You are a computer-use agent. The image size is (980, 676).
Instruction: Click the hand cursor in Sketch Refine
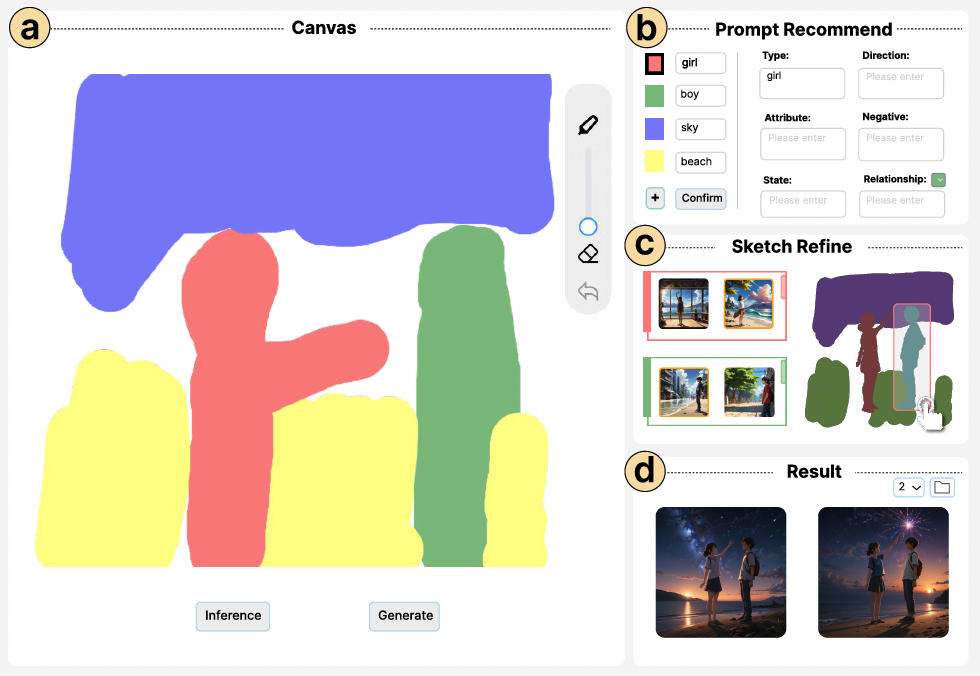coord(931,414)
